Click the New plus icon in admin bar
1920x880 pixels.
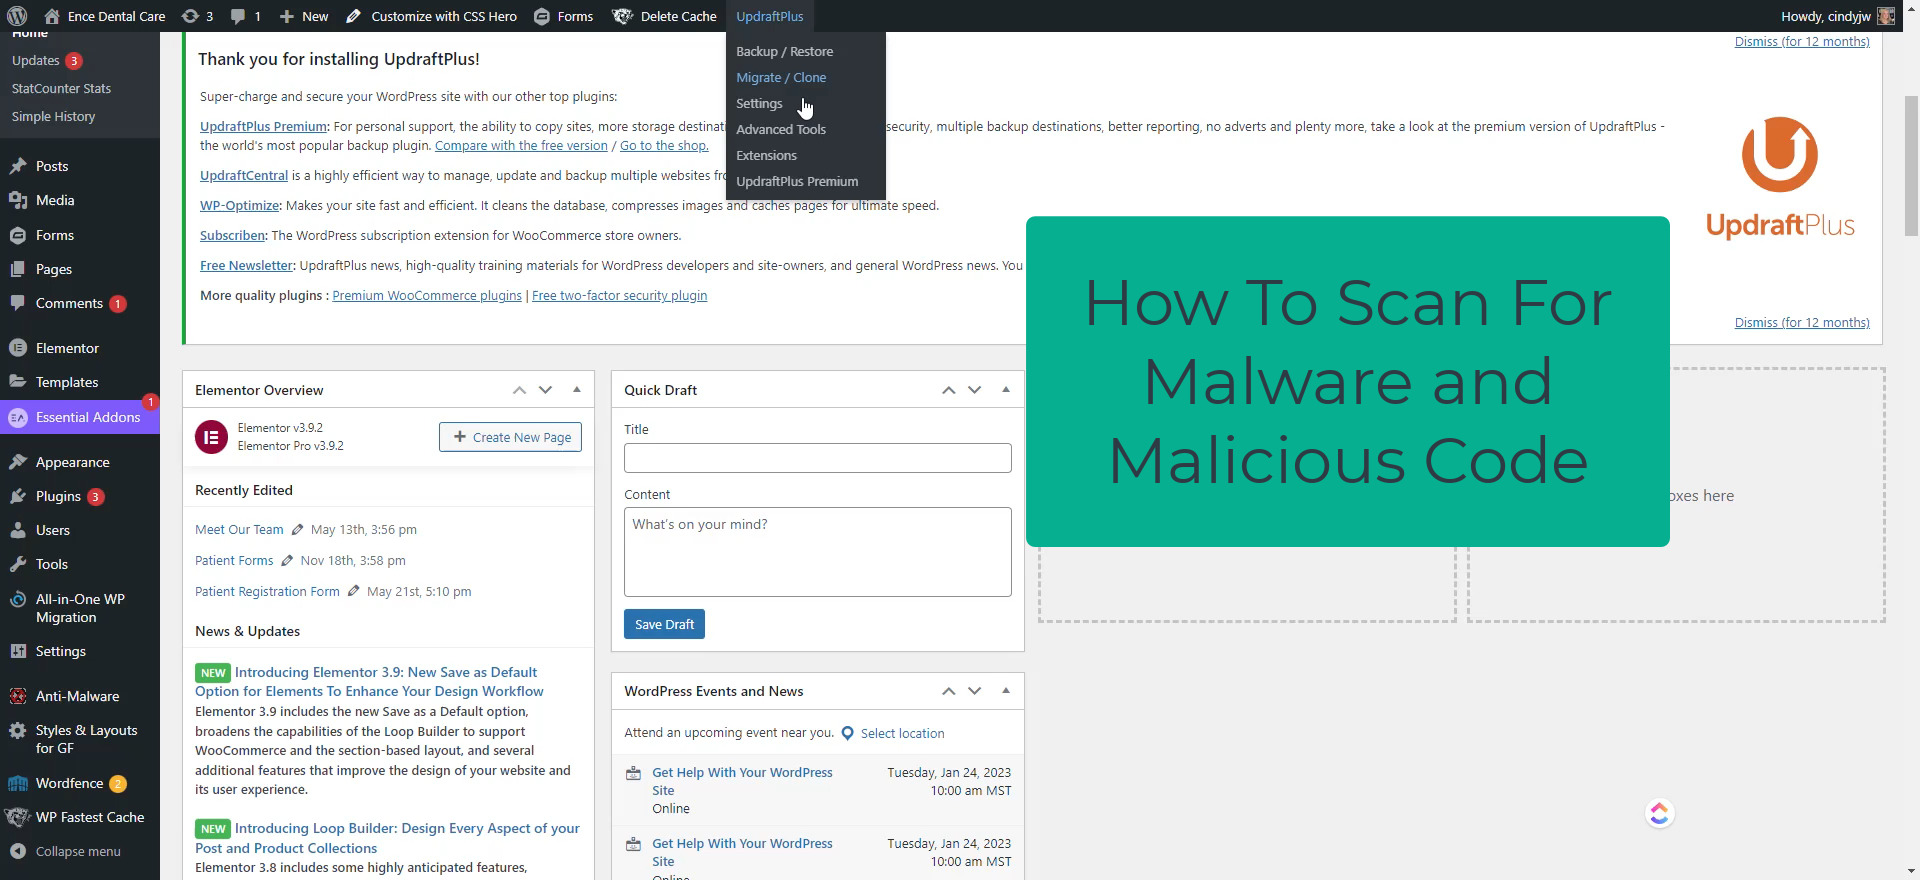tap(286, 16)
